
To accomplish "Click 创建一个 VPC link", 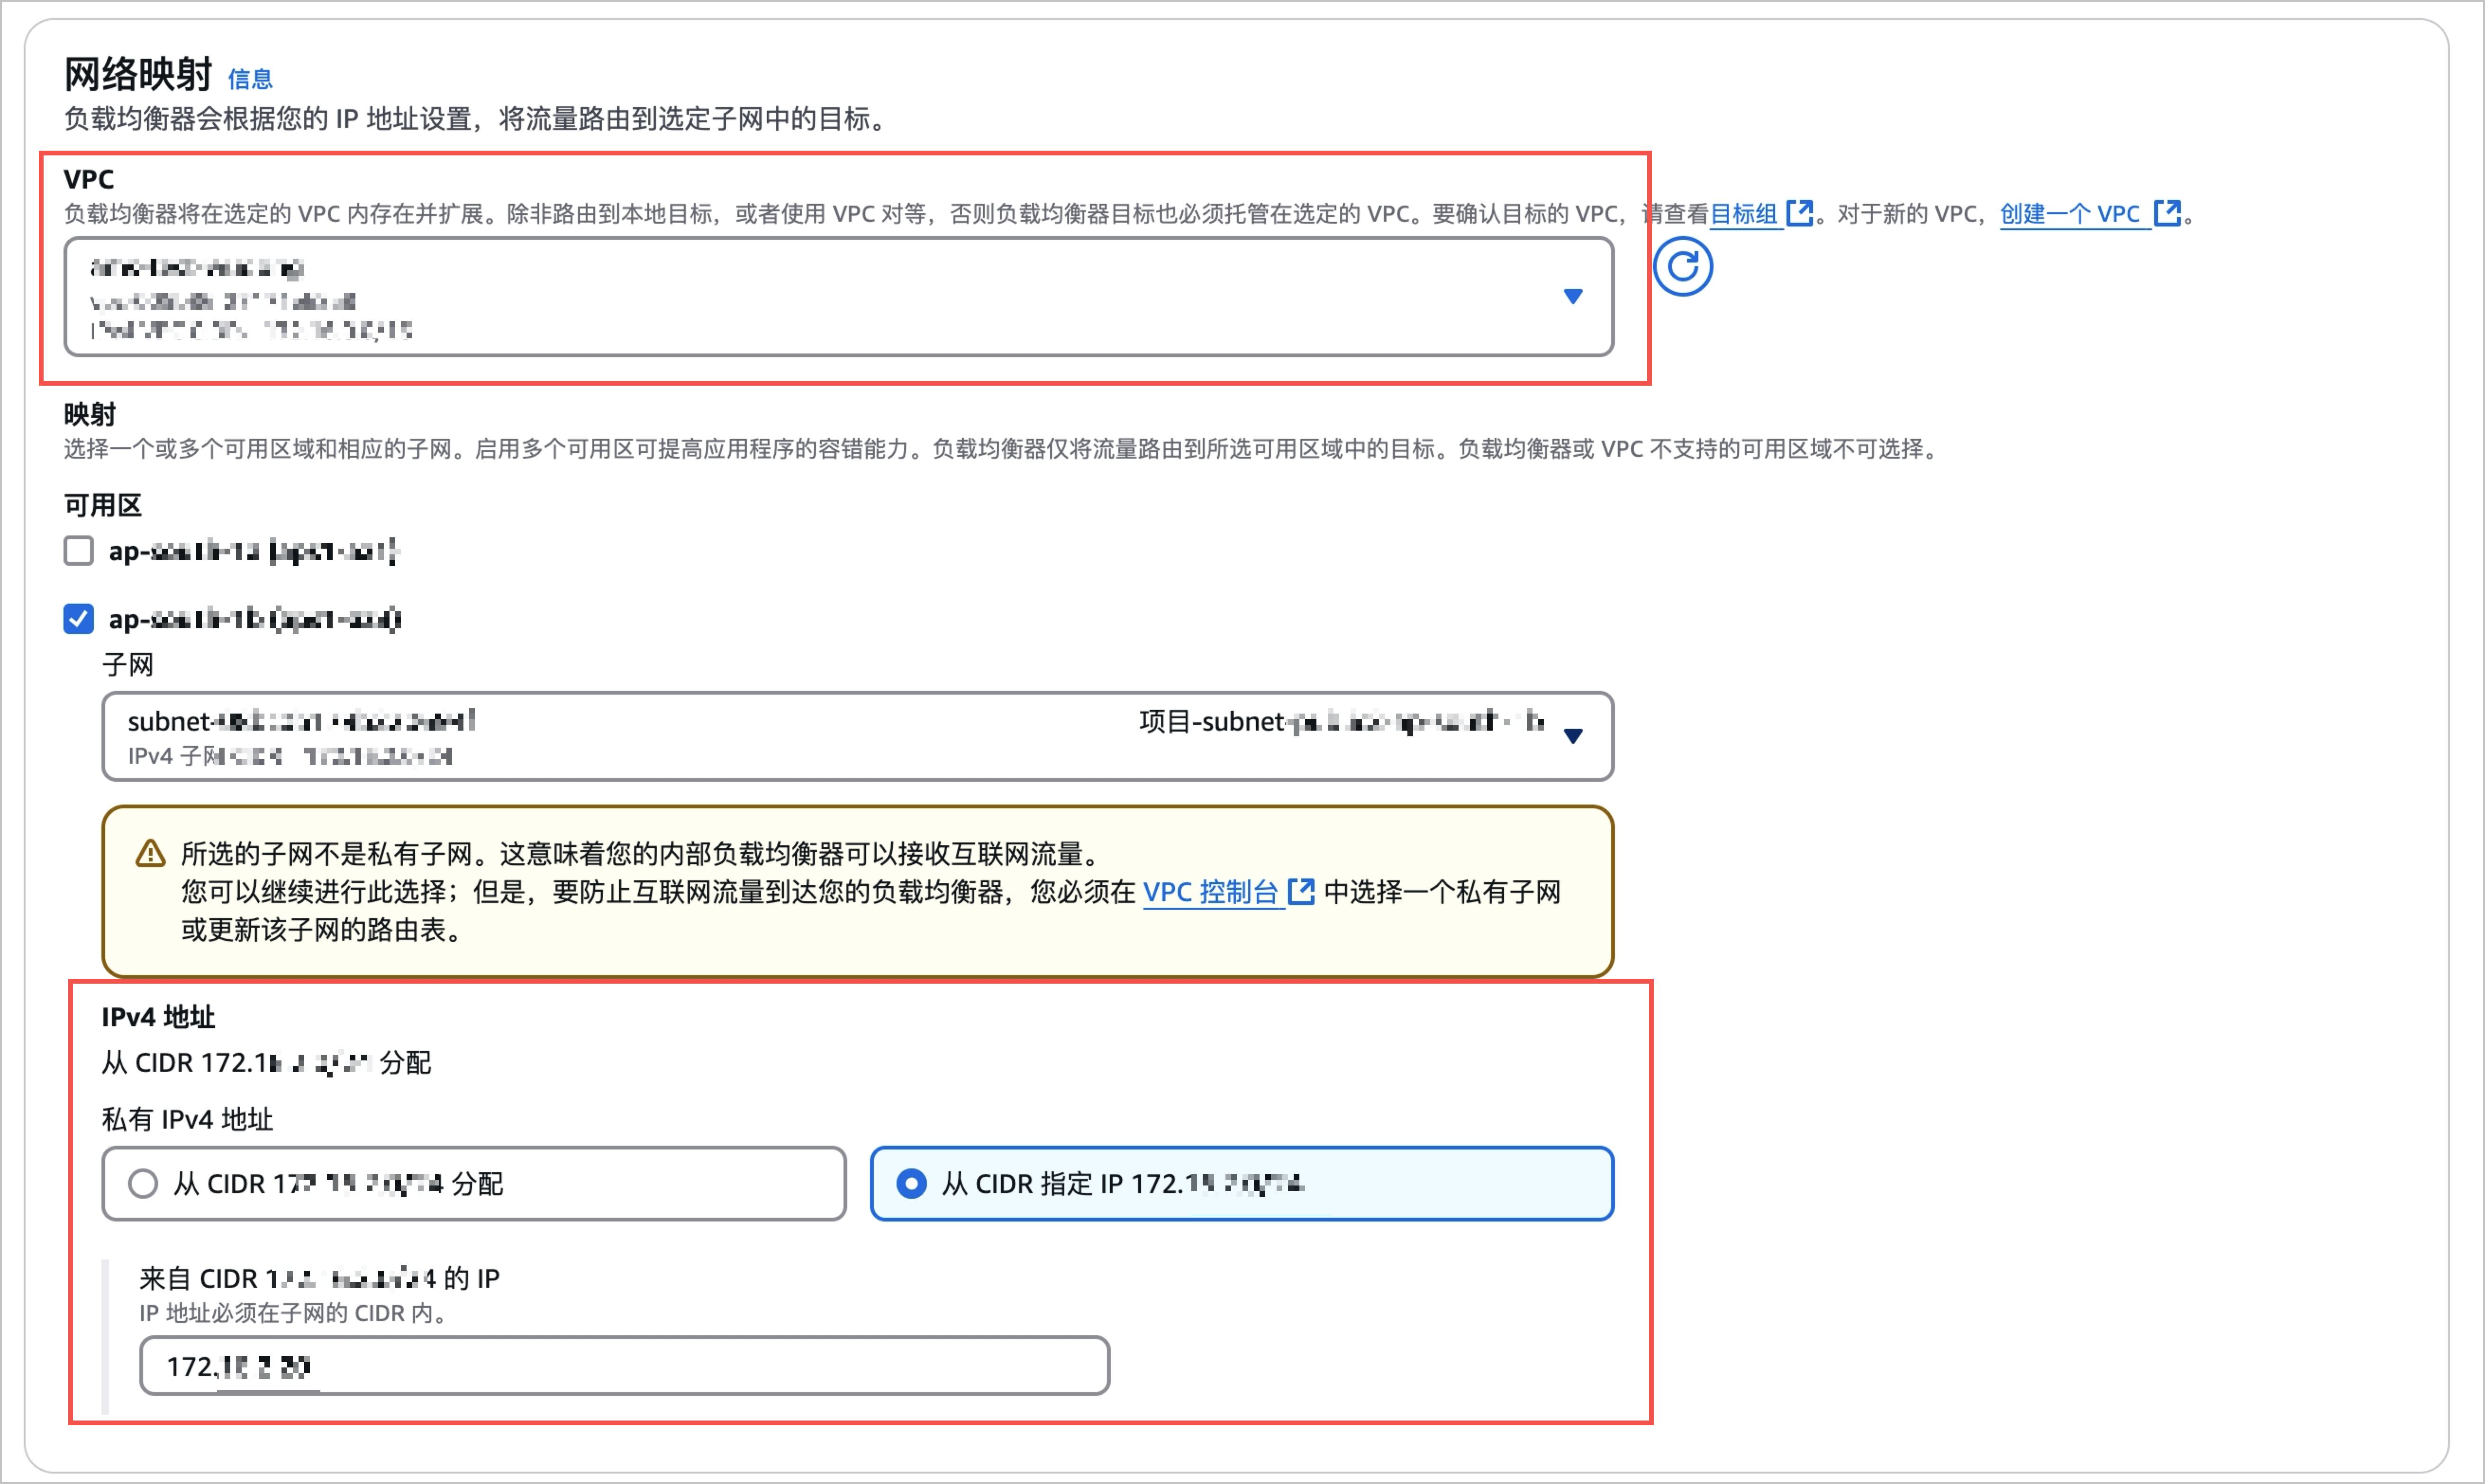I will pyautogui.click(x=2069, y=214).
